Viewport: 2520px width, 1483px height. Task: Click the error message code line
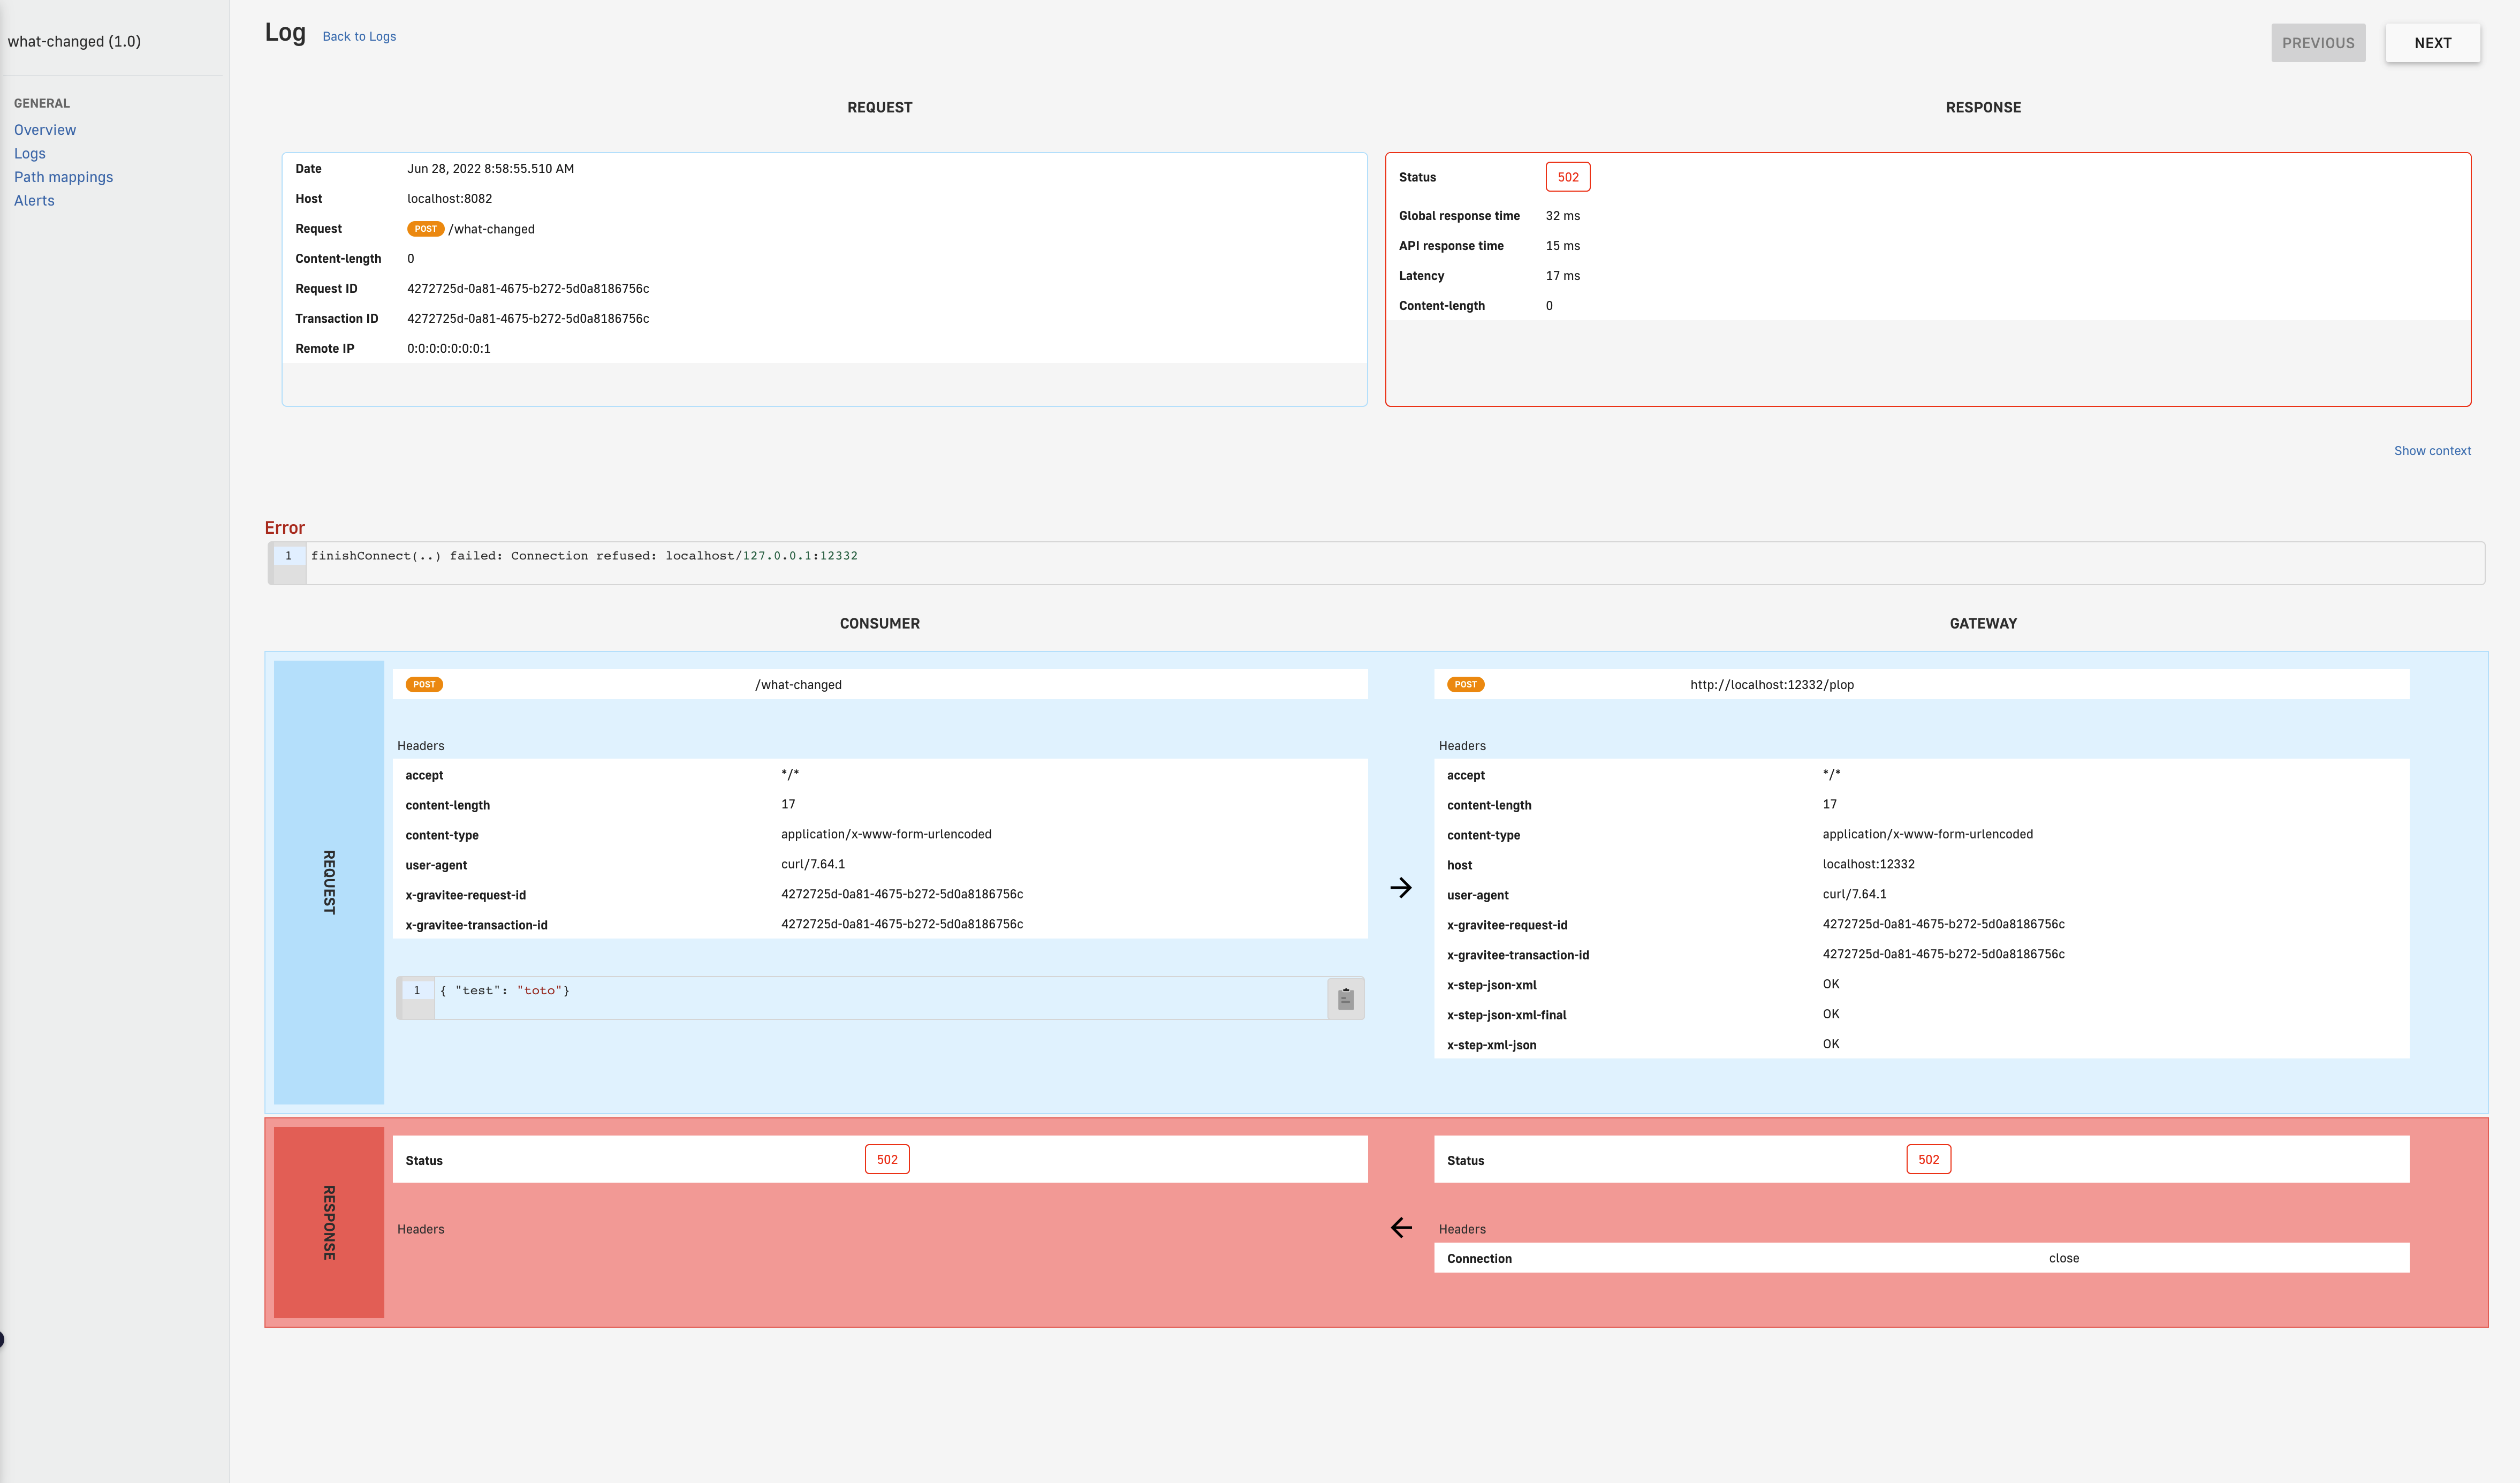click(x=584, y=556)
